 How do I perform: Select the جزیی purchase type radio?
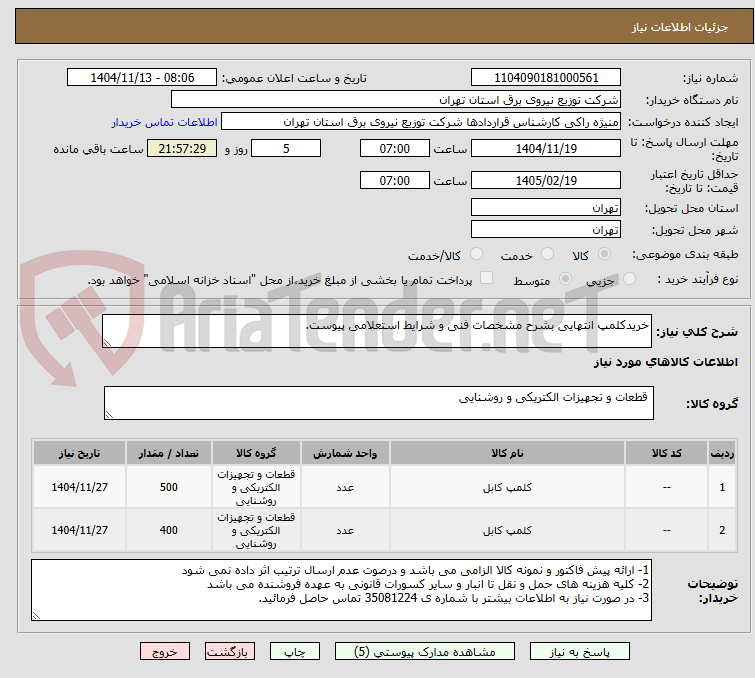click(629, 278)
